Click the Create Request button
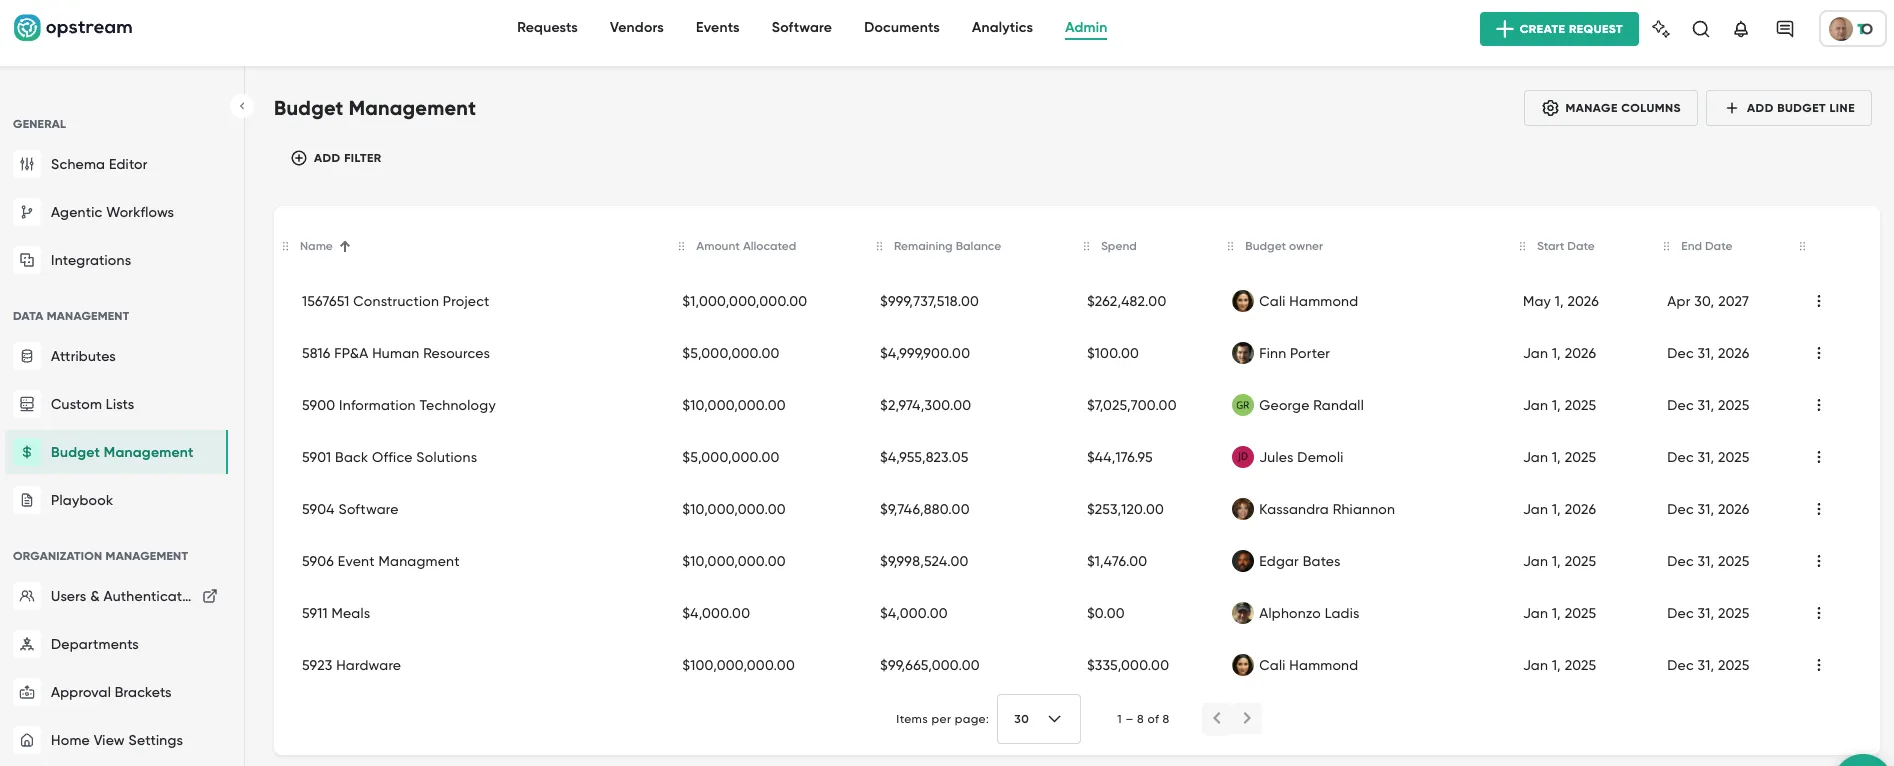Image resolution: width=1894 pixels, height=766 pixels. coord(1559,29)
